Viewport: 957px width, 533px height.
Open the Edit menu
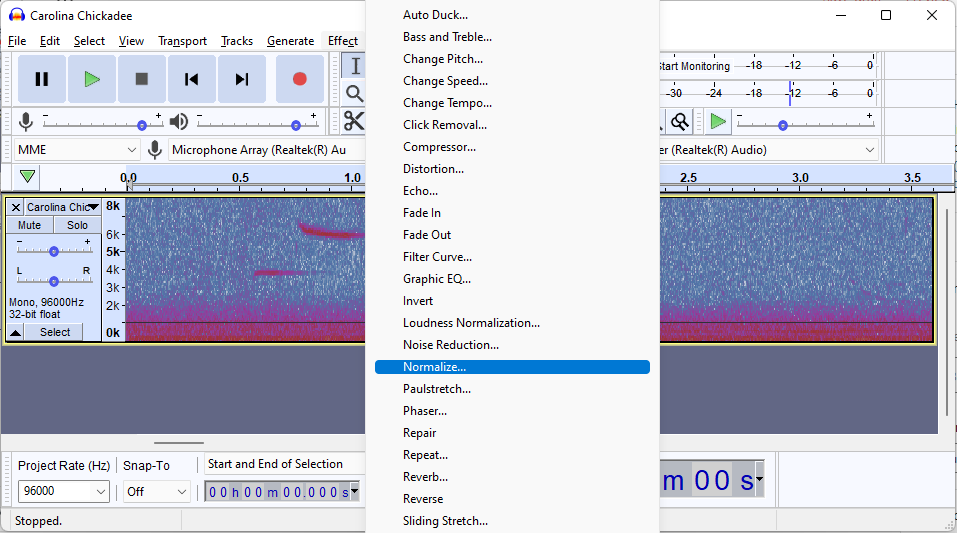(x=49, y=41)
